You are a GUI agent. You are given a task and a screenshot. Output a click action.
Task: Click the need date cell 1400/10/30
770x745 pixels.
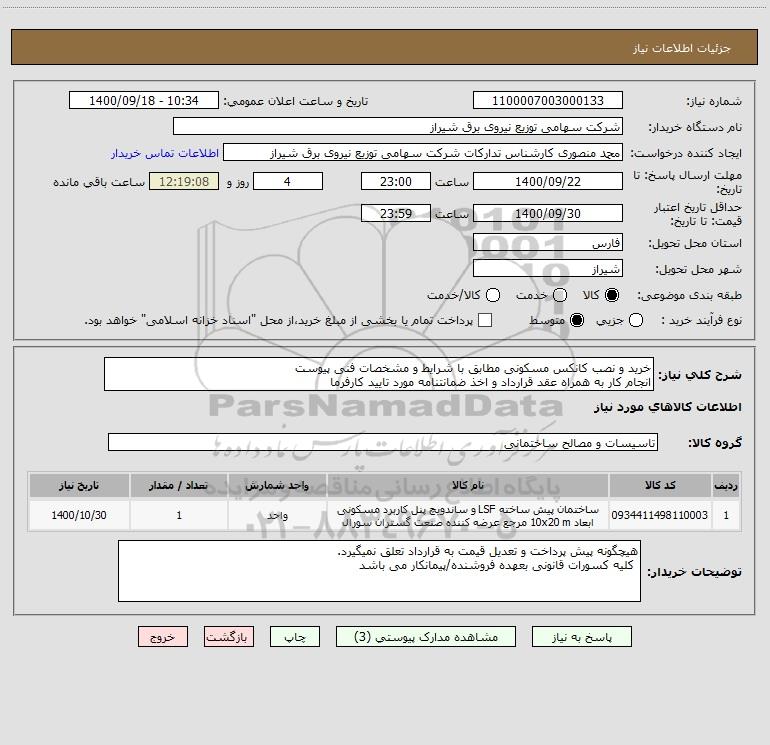pyautogui.click(x=79, y=515)
